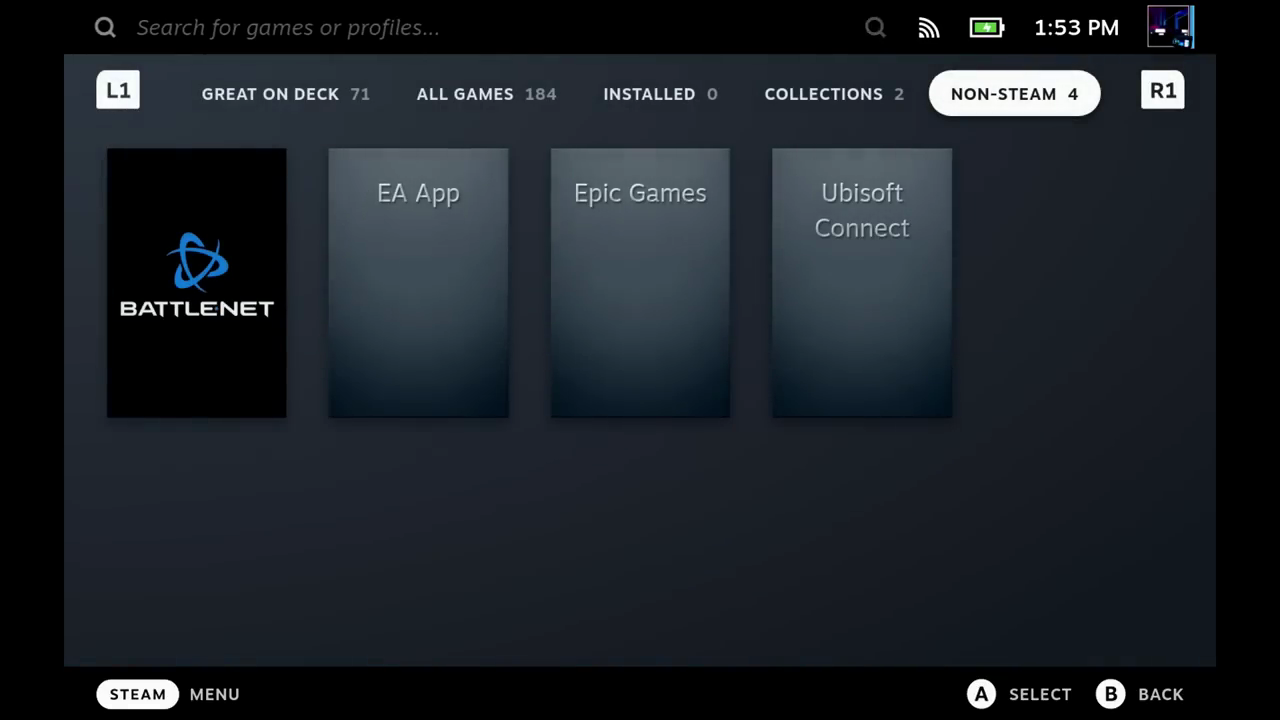Click the R1 shoulder button glyph
This screenshot has width=1280, height=720.
tap(1162, 90)
